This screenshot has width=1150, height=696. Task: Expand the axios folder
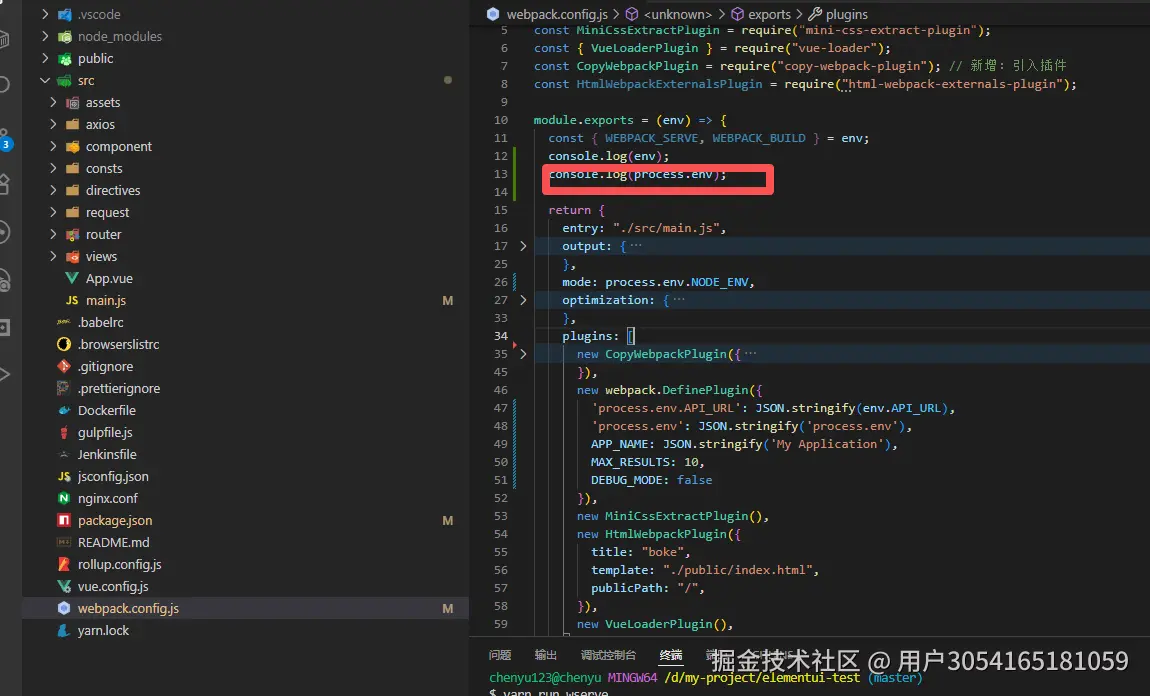53,124
